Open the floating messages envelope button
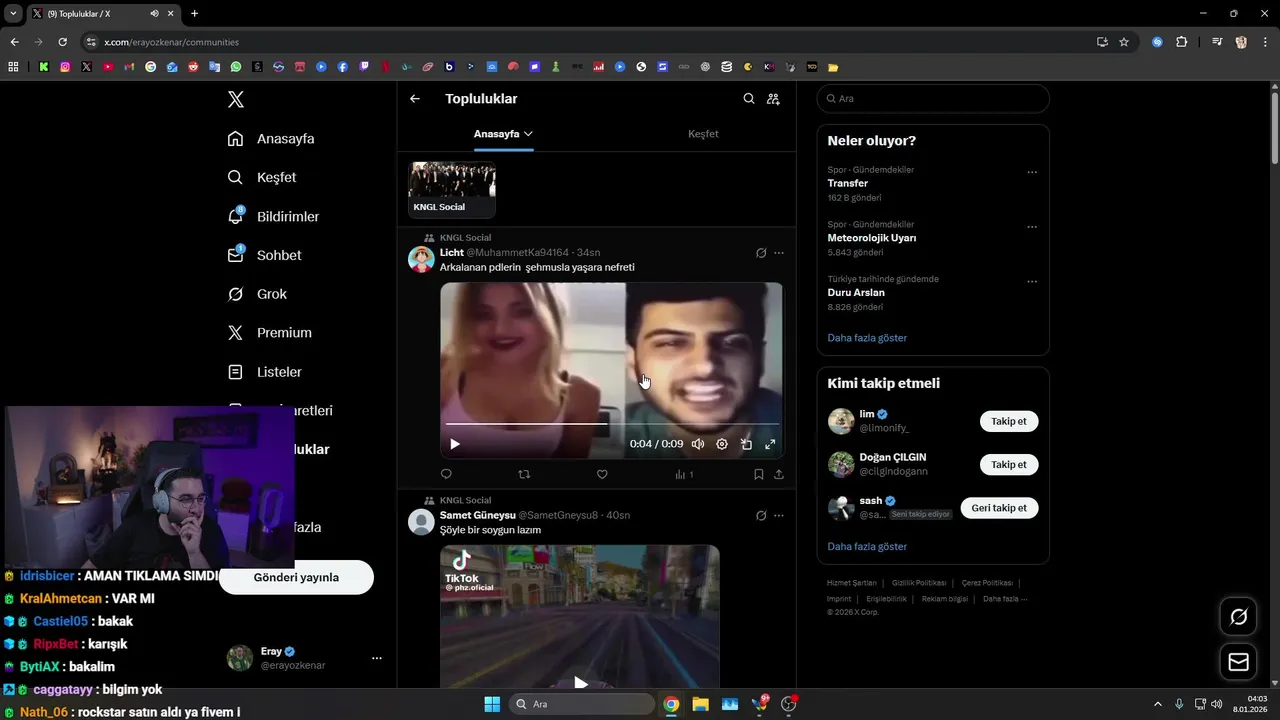 pos(1238,662)
